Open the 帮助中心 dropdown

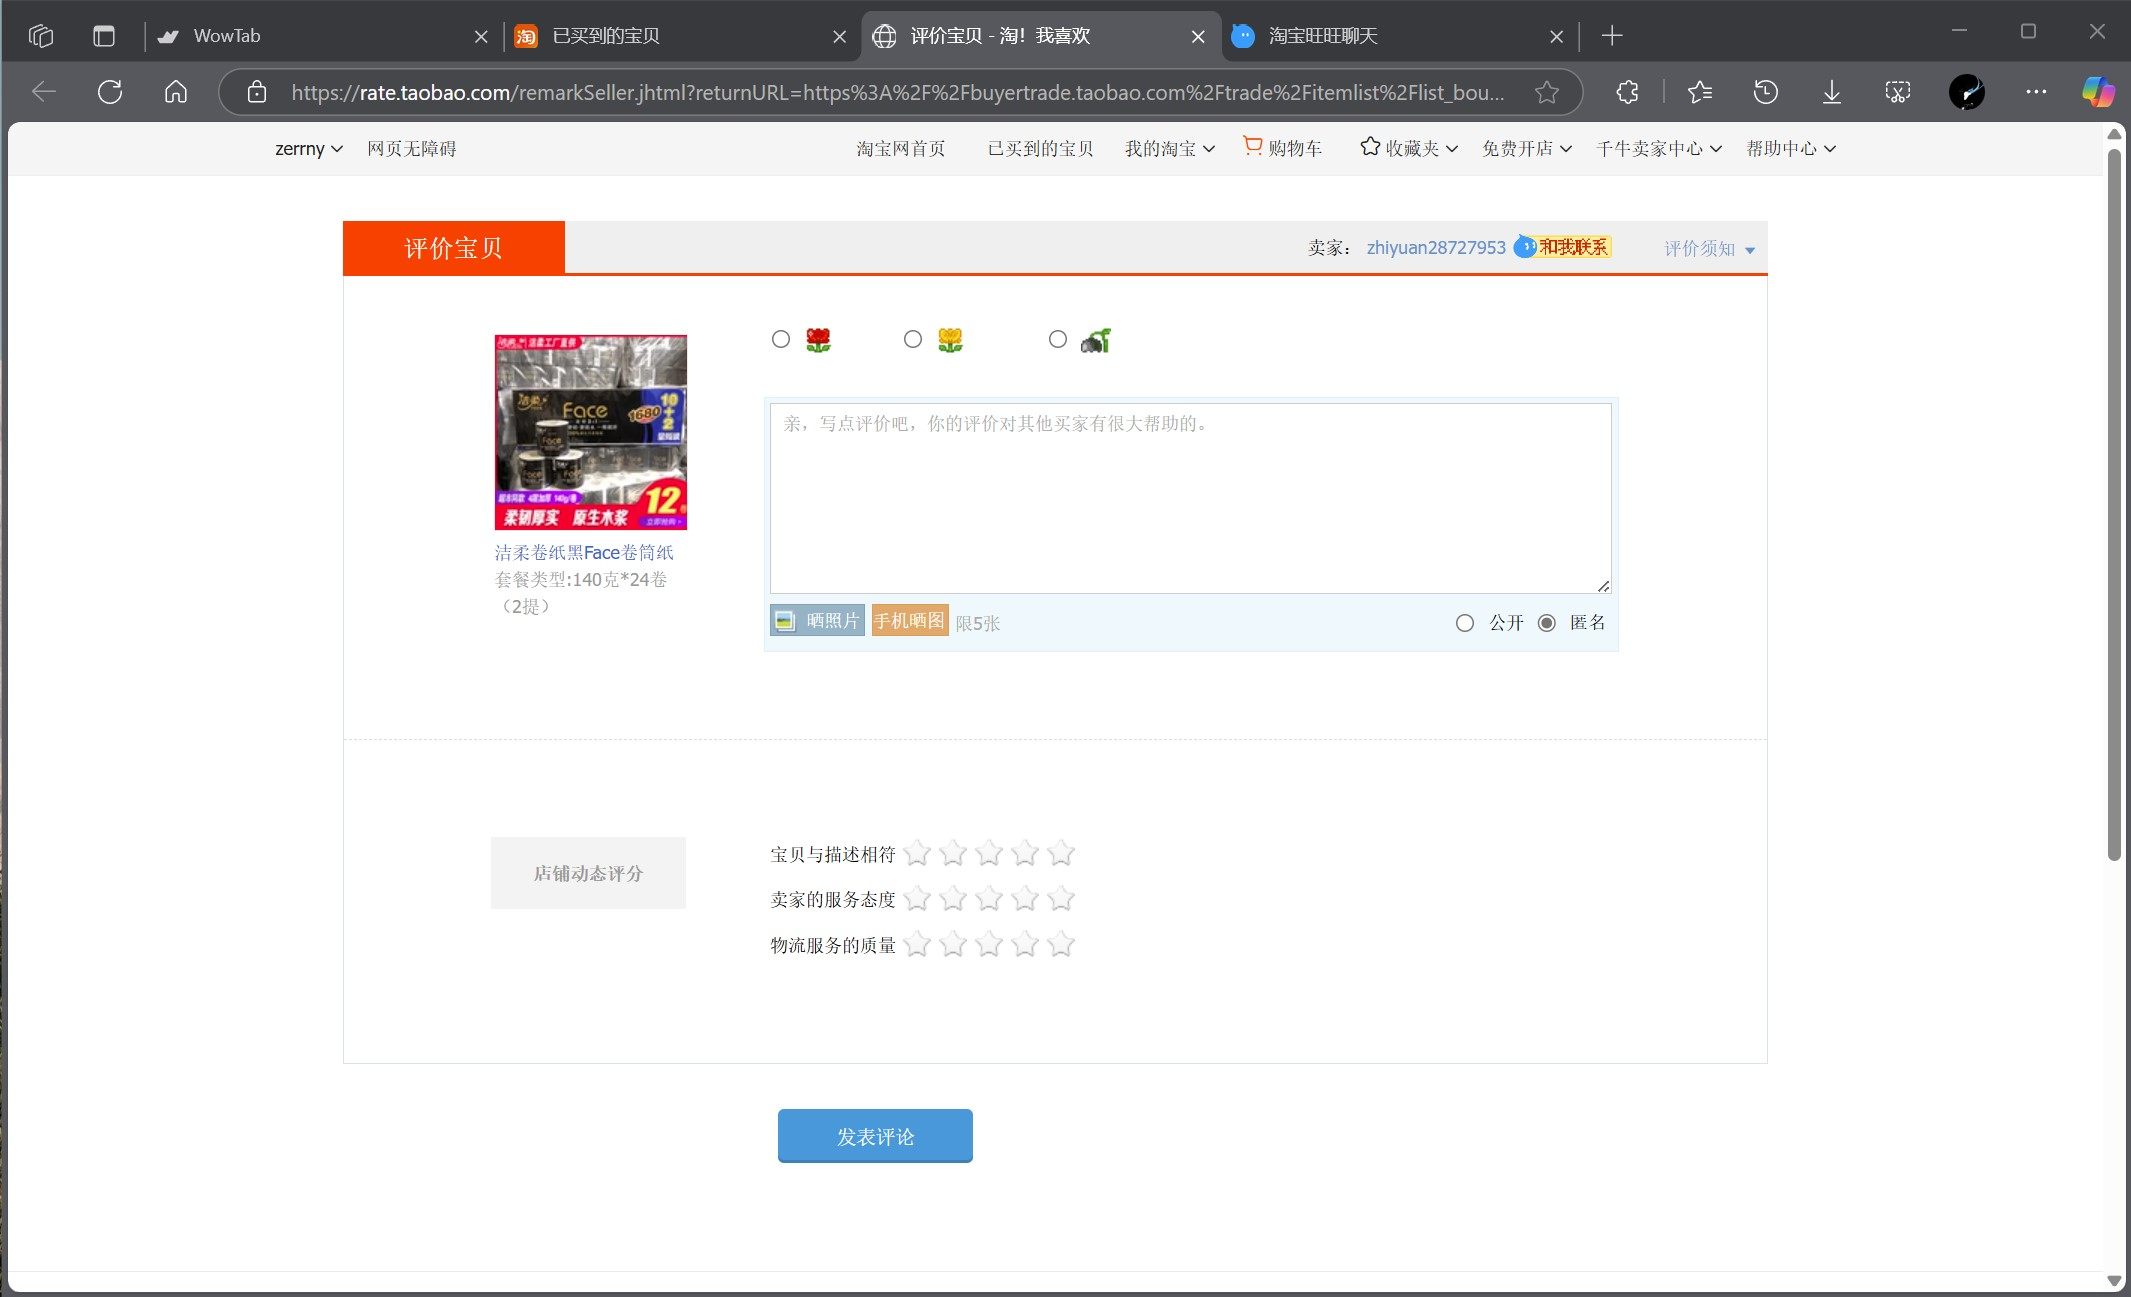1789,148
